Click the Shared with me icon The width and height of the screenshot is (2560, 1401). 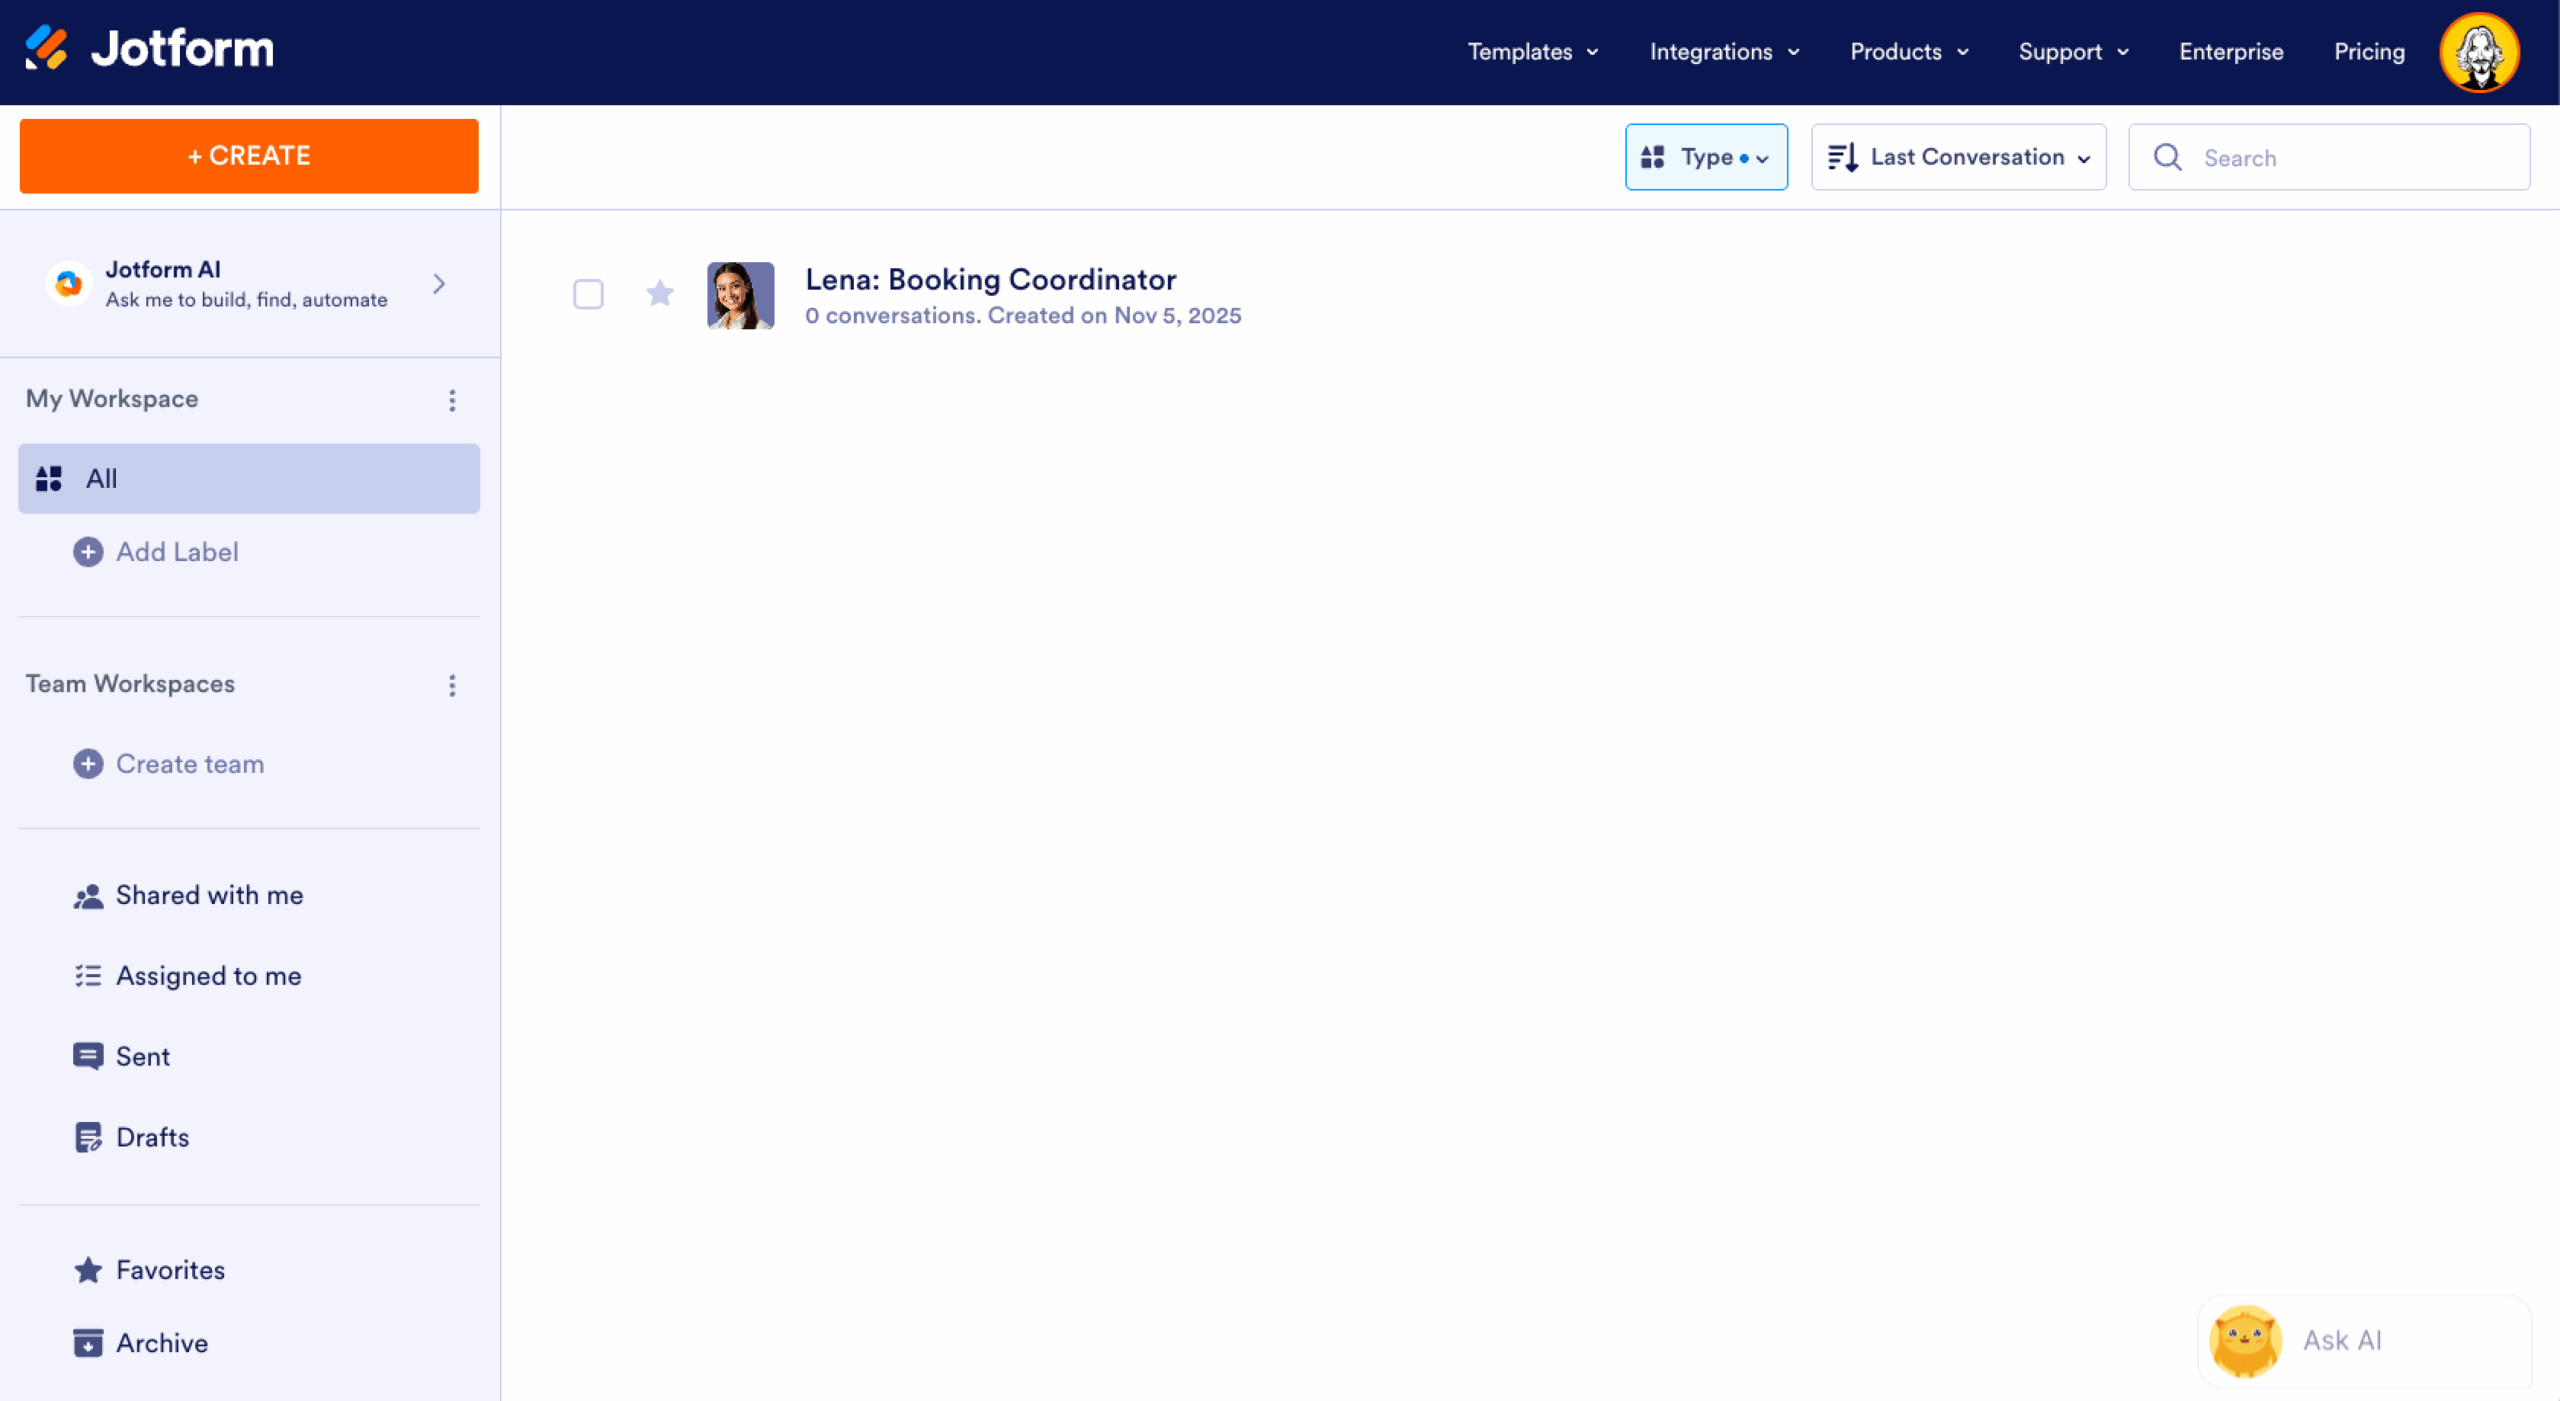[89, 895]
